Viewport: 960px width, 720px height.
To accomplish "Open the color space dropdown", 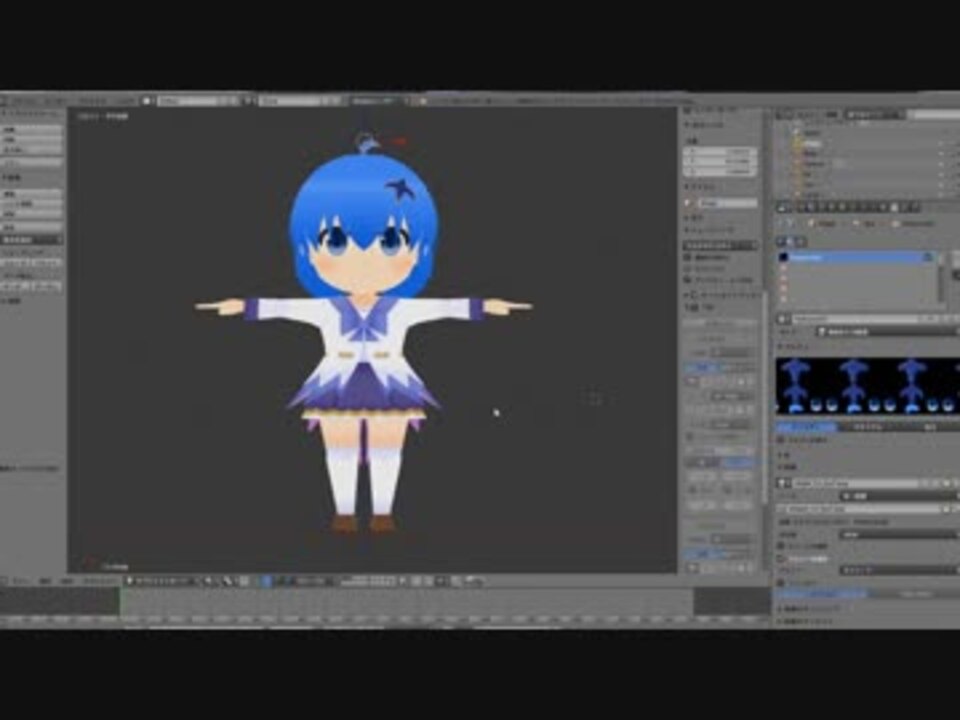I will pyautogui.click(x=901, y=534).
